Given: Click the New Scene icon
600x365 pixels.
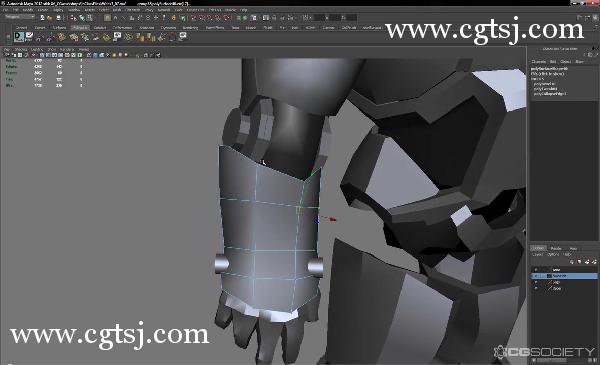Looking at the screenshot, I should coord(42,18).
